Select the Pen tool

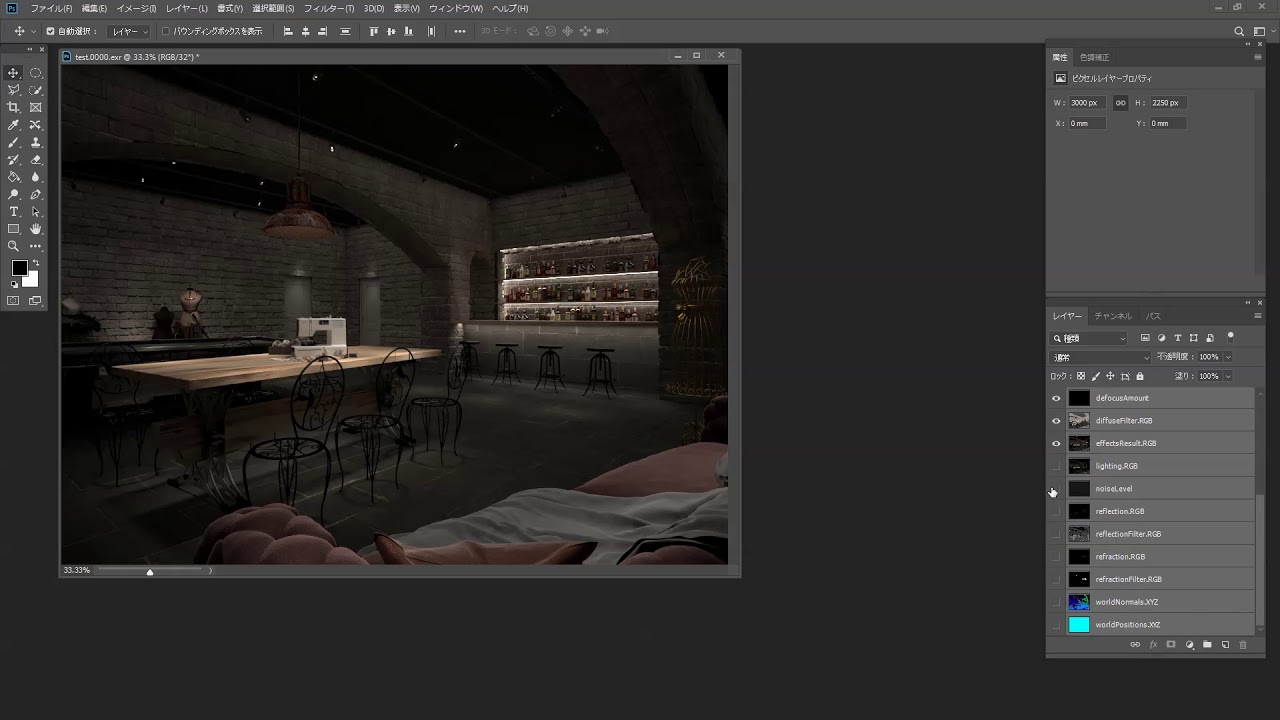pyautogui.click(x=36, y=194)
